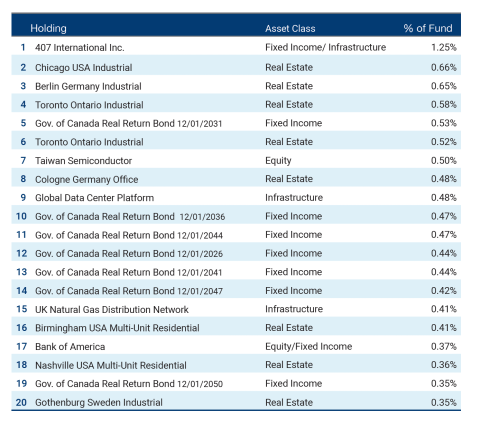Select Real Return Bond 12/01/2041 holding
The height and width of the screenshot is (430, 480).
pyautogui.click(x=128, y=272)
